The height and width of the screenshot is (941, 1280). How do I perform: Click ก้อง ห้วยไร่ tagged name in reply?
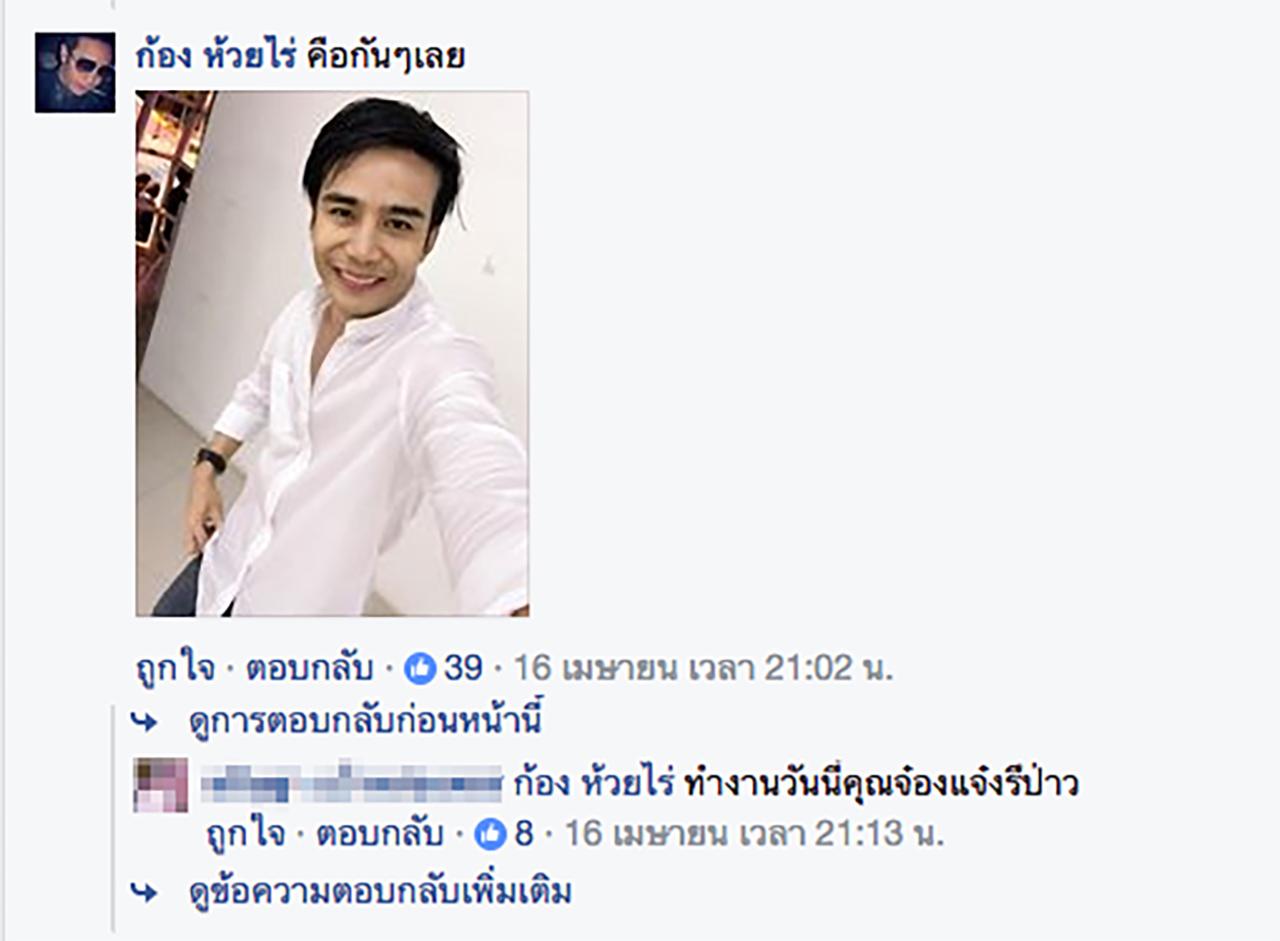pyautogui.click(x=596, y=783)
